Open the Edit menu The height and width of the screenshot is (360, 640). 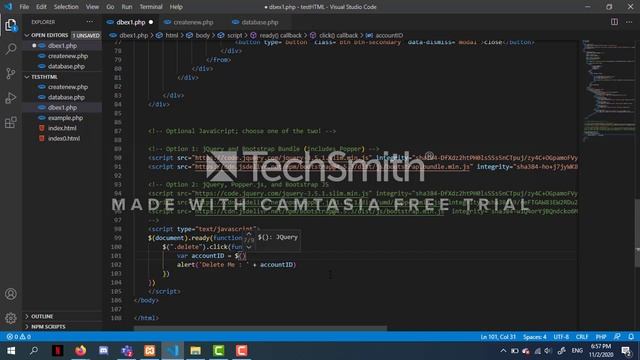tap(41, 7)
